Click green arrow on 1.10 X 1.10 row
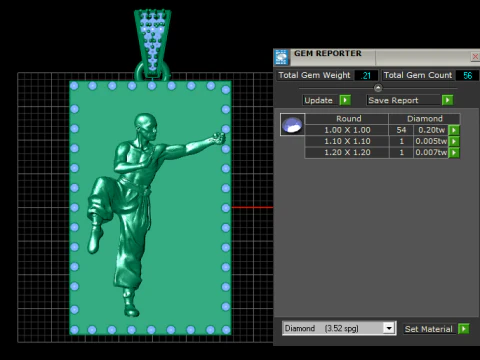Viewport: 480px width, 360px height. pos(454,141)
